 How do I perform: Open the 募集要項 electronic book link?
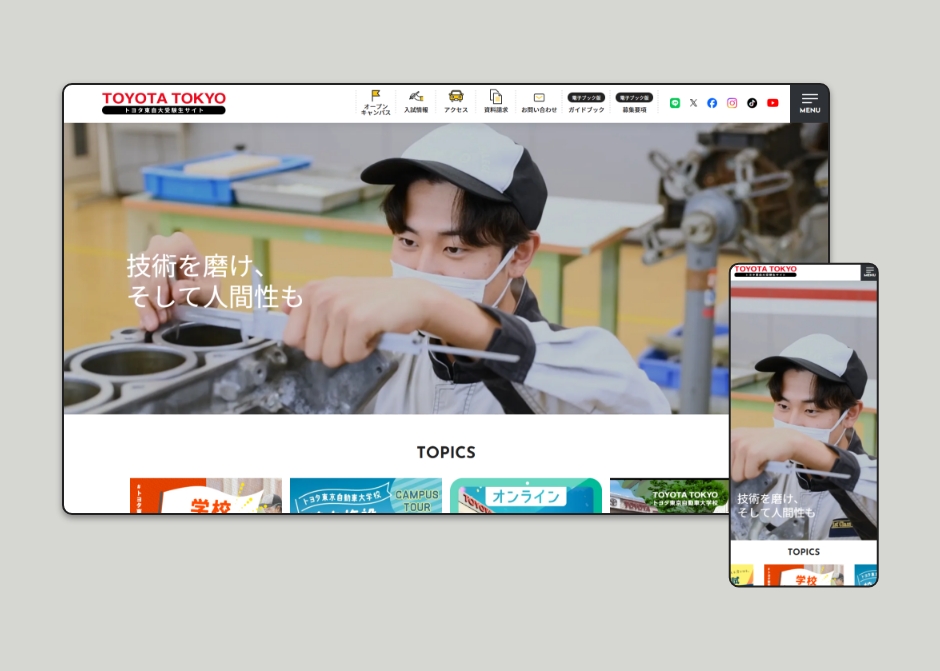pyautogui.click(x=634, y=103)
